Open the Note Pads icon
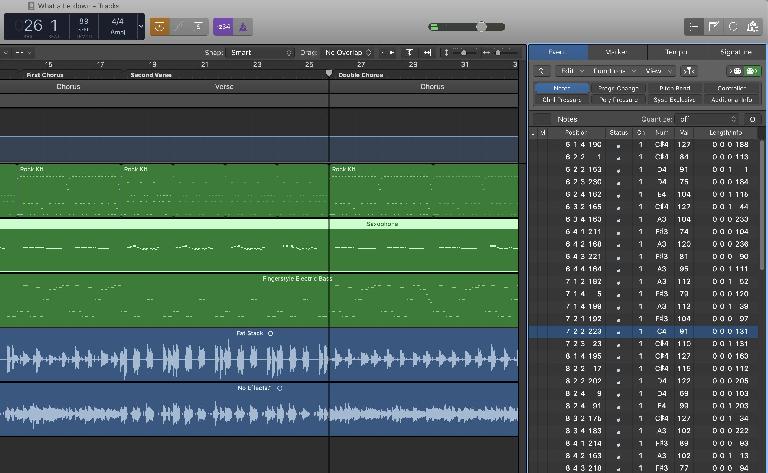Screen dimensions: 768x473 tap(714, 27)
